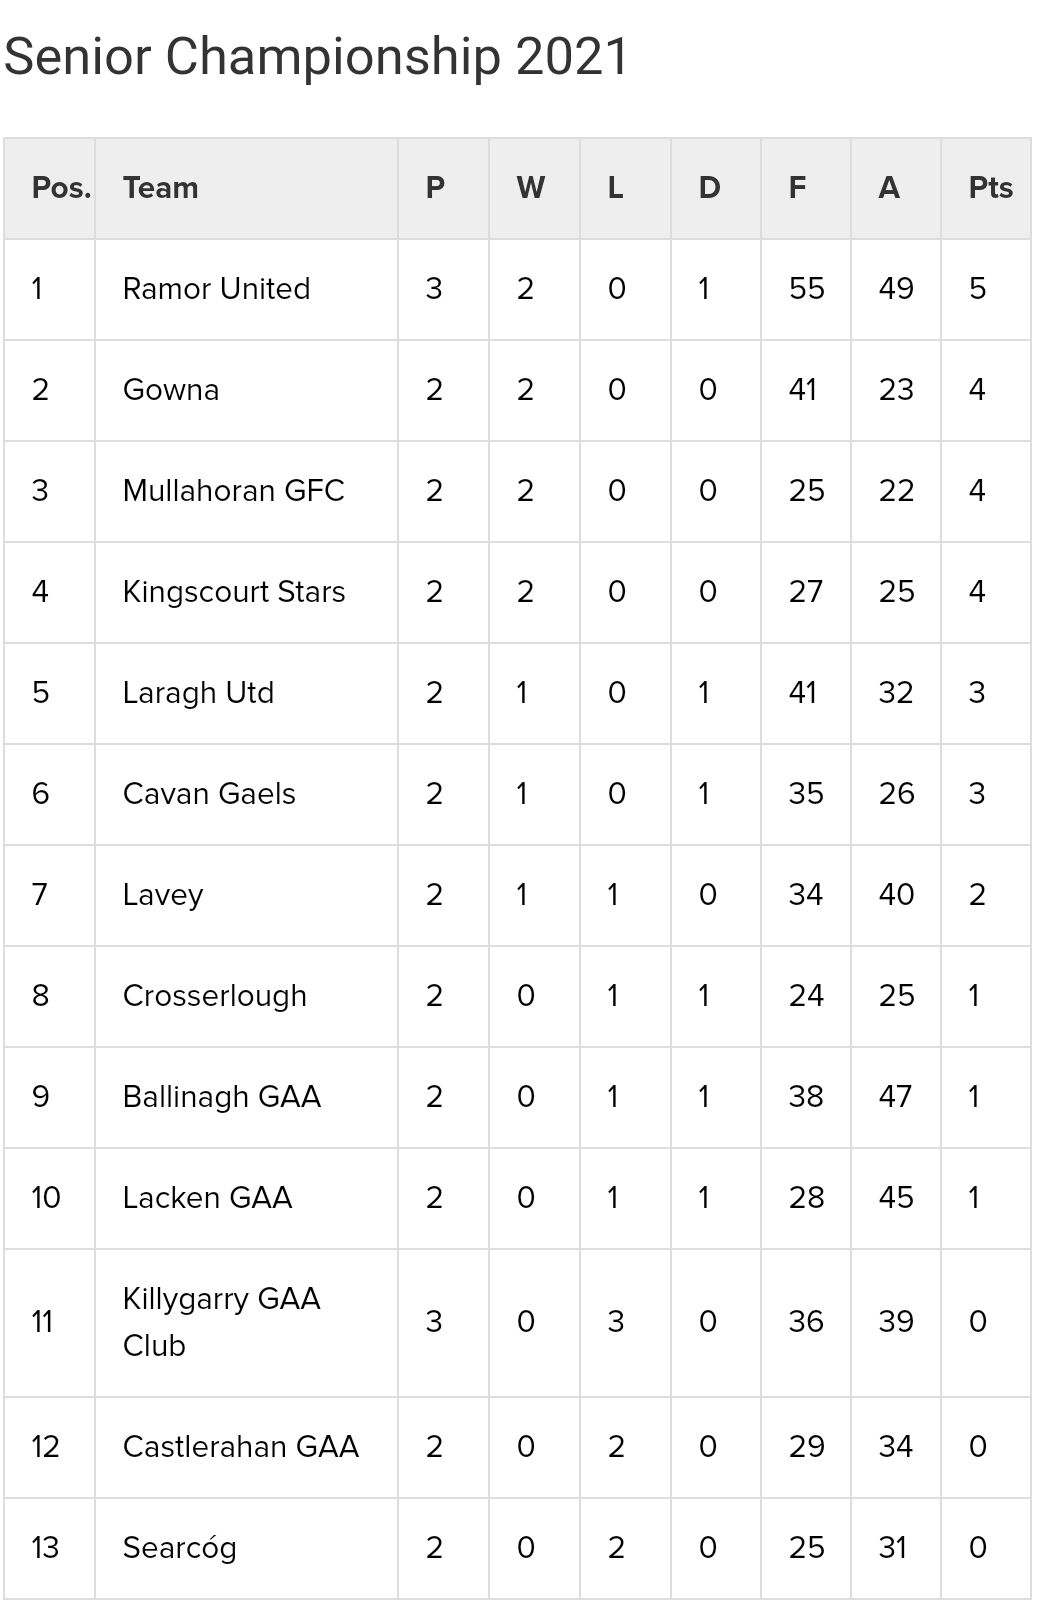The image size is (1039, 1602).
Task: Click the Pts column header
Action: coord(990,188)
